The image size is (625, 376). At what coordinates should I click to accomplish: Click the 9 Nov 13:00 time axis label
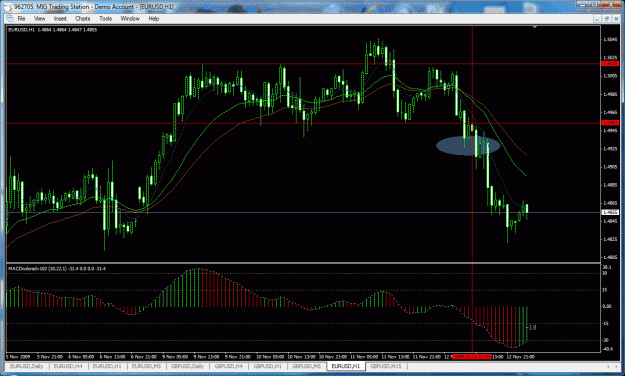tap(206, 357)
